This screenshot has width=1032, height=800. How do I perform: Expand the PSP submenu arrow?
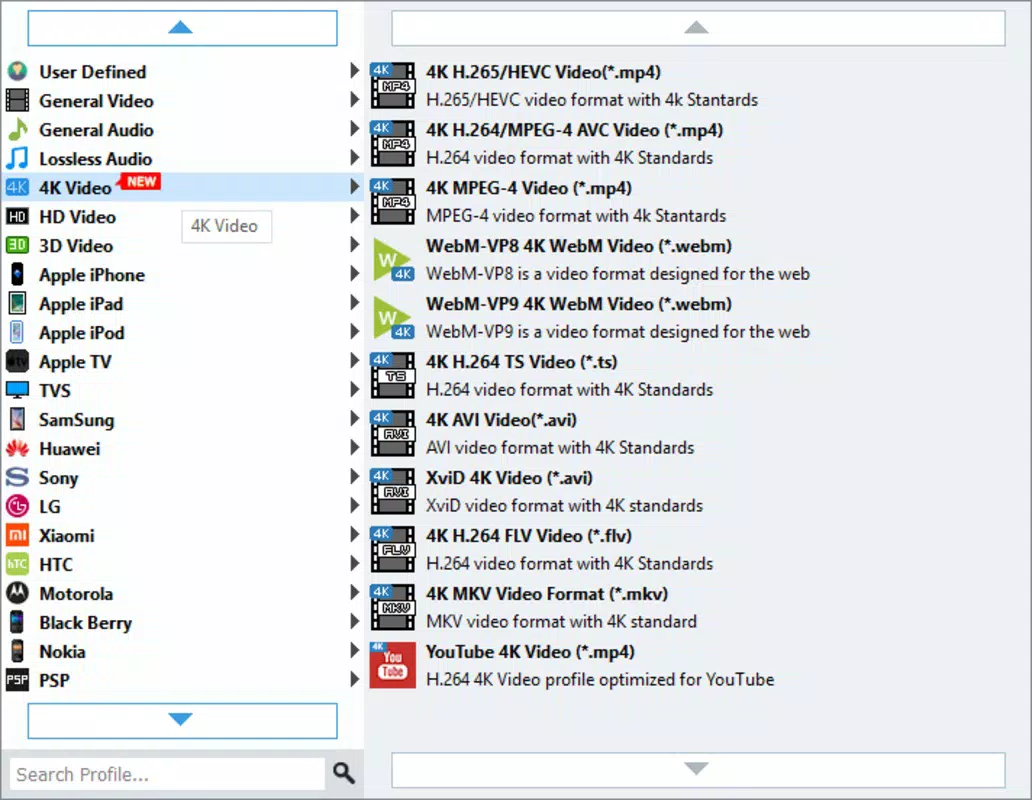(x=354, y=678)
